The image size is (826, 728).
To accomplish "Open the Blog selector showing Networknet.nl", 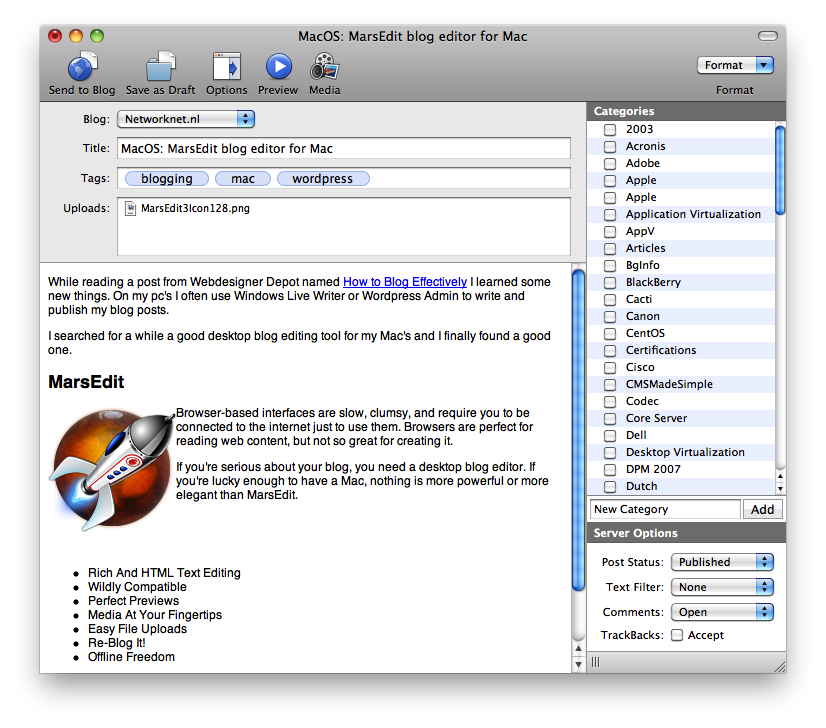I will tap(186, 119).
